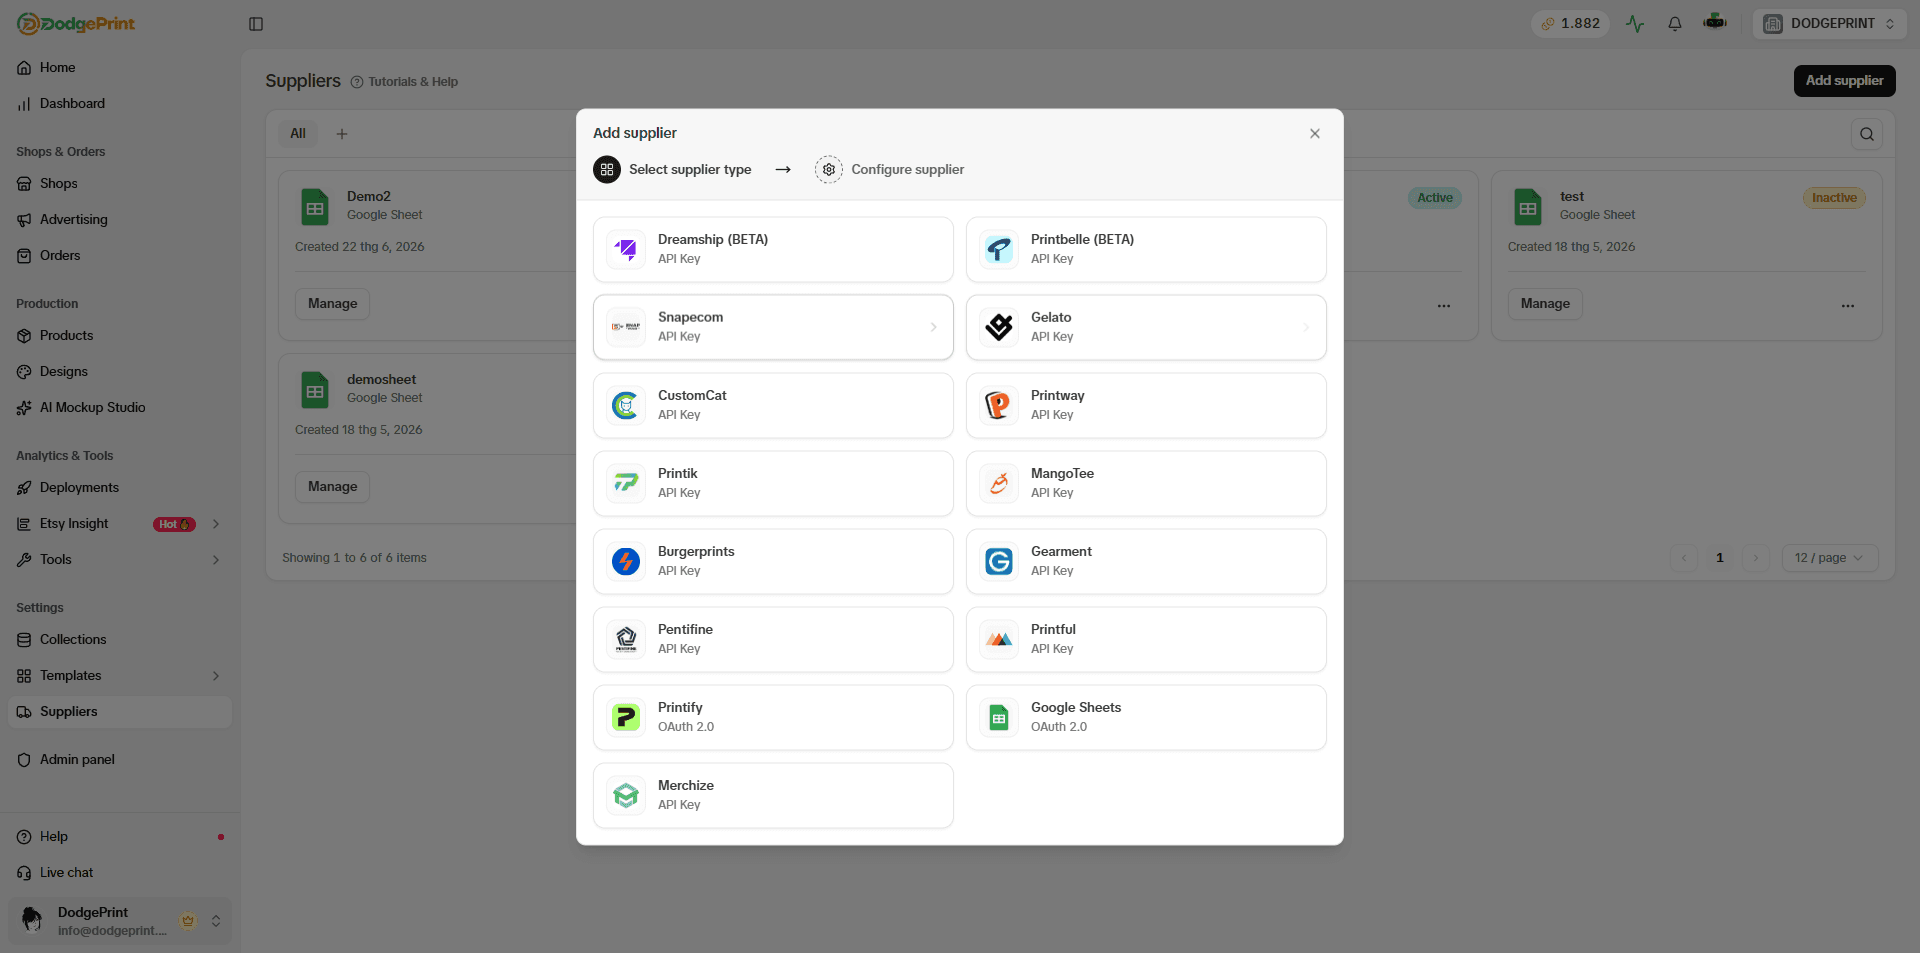Image resolution: width=1920 pixels, height=953 pixels.
Task: Click the Printway supplier logo
Action: pyautogui.click(x=999, y=405)
